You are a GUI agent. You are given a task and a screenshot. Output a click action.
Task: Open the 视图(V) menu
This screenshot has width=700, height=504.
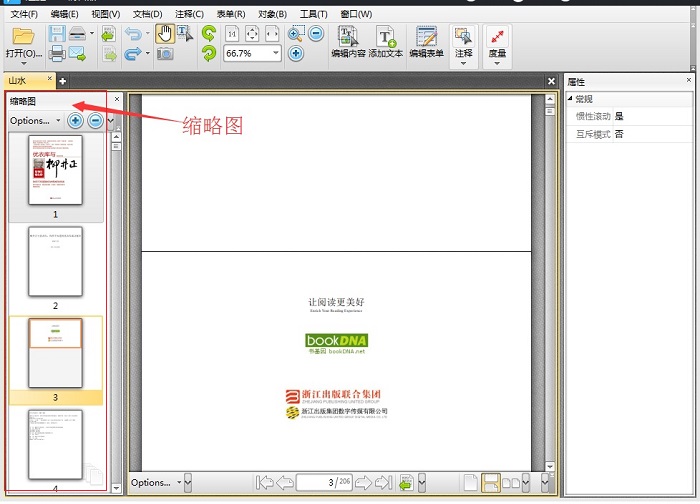(x=106, y=14)
